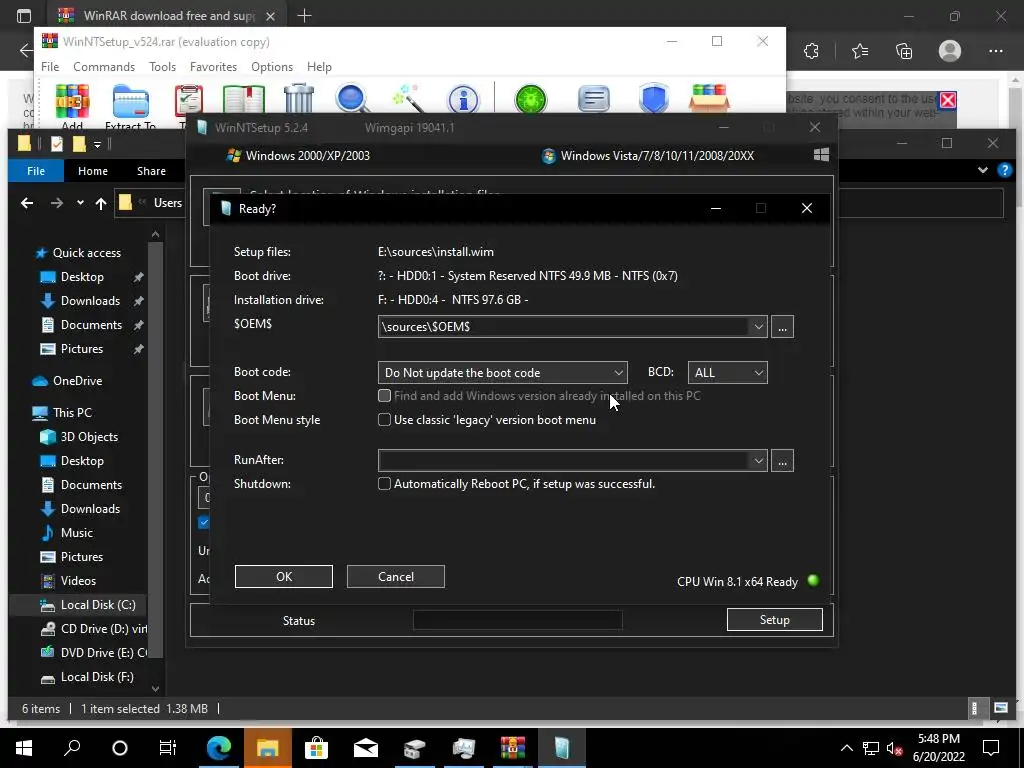Click the Edge browser profile avatar icon
The image size is (1024, 768).
coord(950,51)
